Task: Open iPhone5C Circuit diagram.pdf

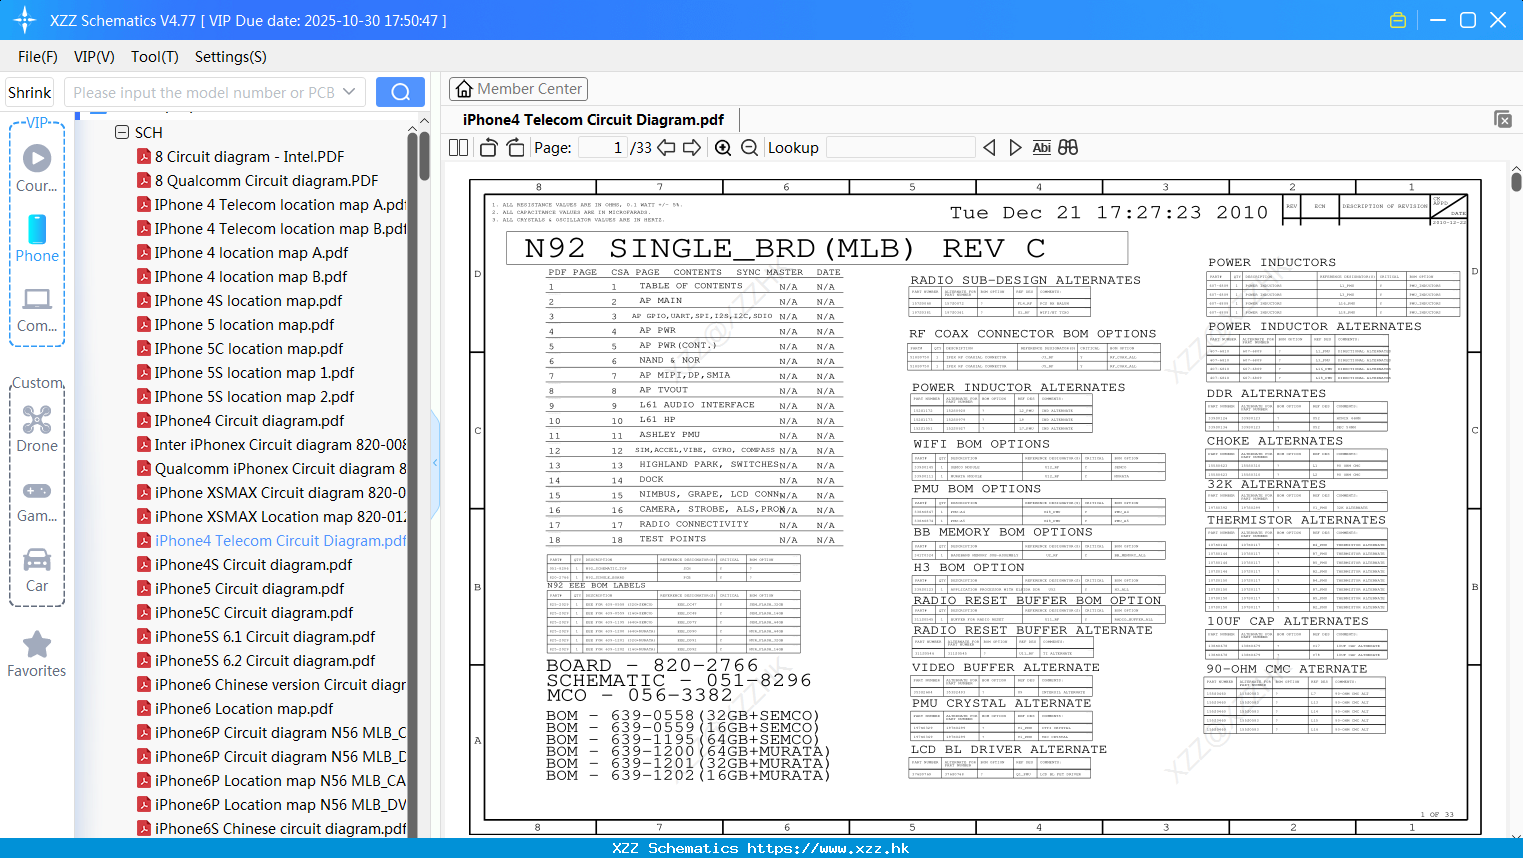Action: (x=254, y=613)
